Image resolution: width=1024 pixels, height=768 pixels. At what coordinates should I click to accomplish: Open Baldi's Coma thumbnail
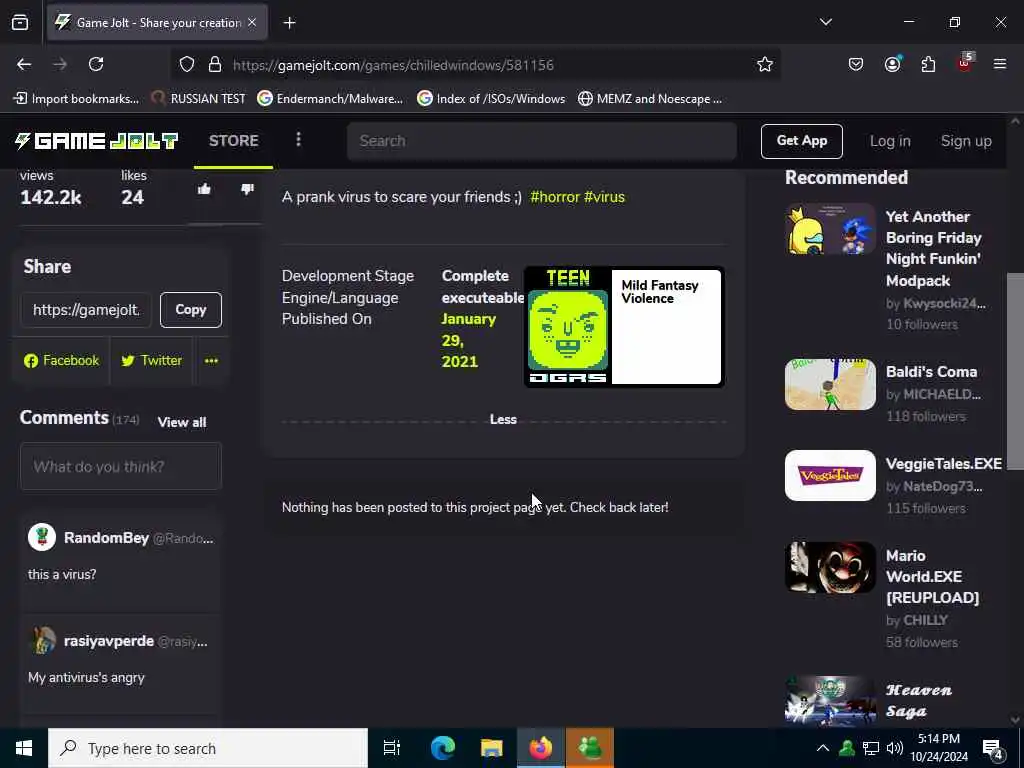[x=830, y=384]
